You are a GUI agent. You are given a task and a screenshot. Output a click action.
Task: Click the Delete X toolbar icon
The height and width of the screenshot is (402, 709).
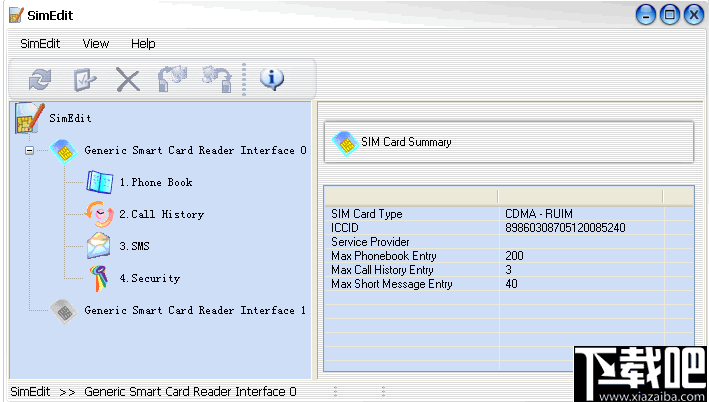coord(128,80)
